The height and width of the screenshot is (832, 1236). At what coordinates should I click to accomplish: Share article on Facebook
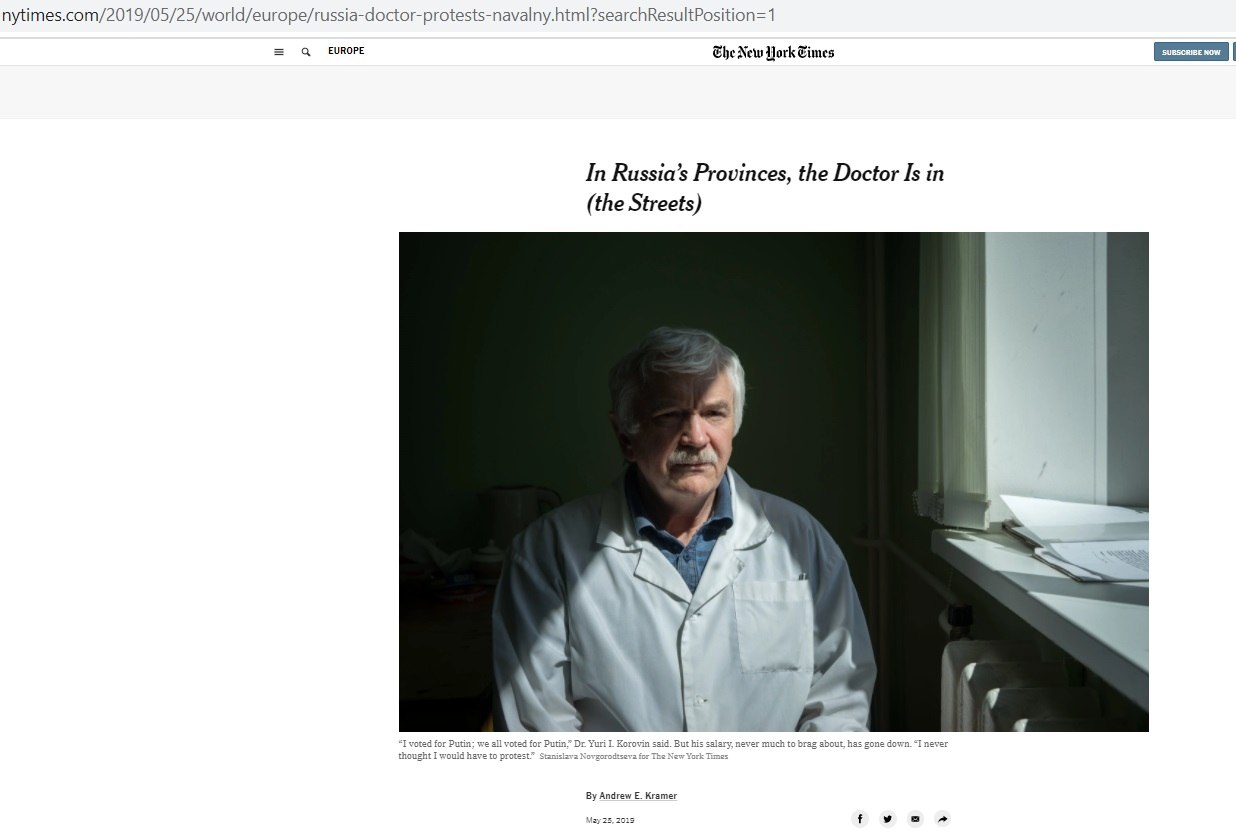click(x=860, y=819)
